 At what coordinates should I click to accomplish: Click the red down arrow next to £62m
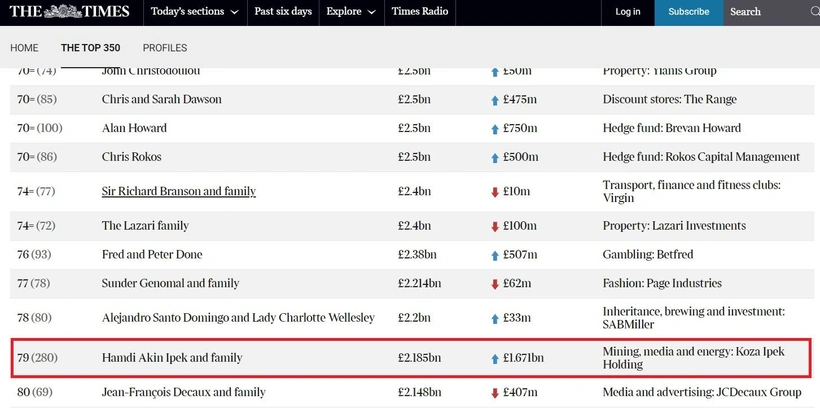click(495, 285)
